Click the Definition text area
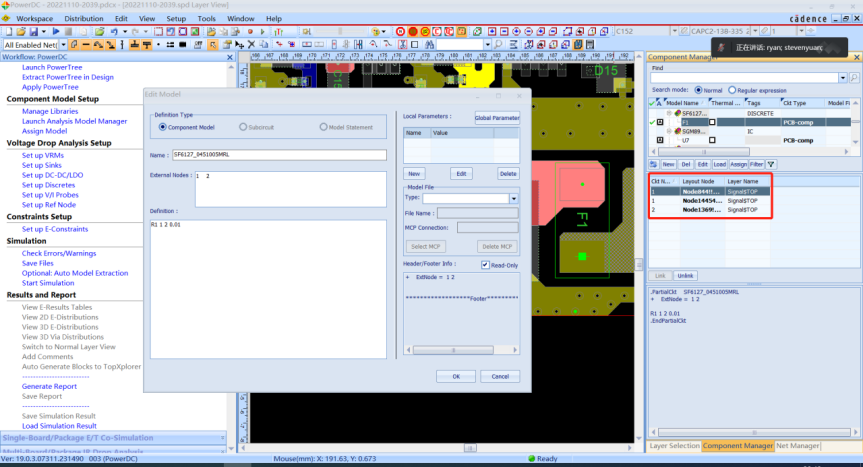 tap(268, 289)
